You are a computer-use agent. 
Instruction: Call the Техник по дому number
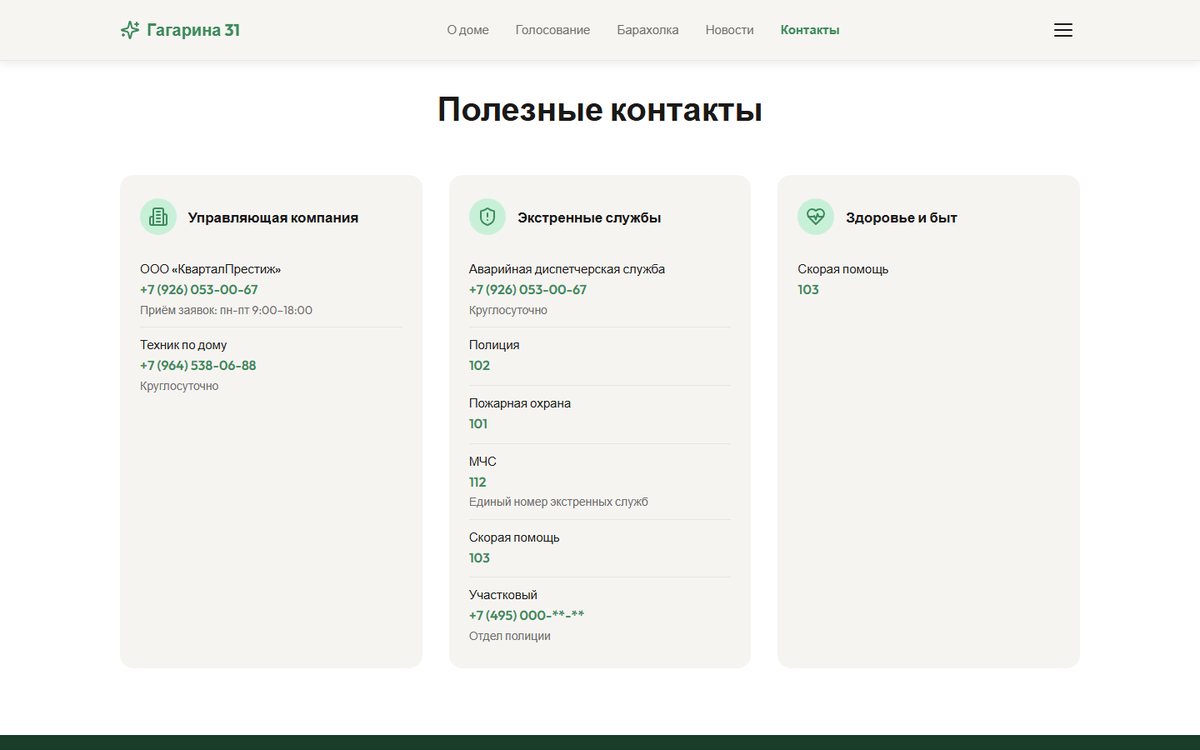click(198, 366)
